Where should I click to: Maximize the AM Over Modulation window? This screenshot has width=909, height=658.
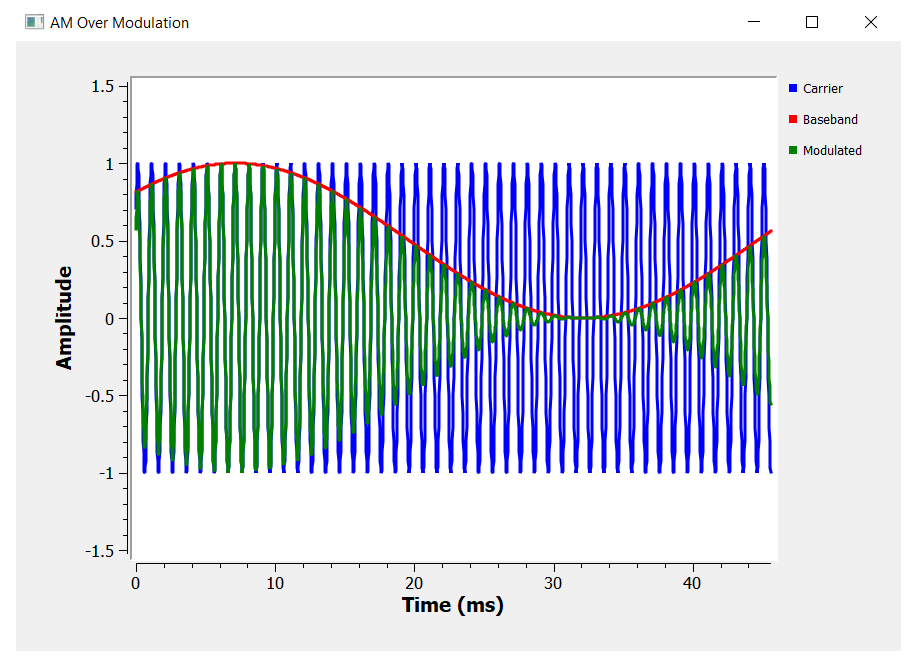[x=812, y=22]
